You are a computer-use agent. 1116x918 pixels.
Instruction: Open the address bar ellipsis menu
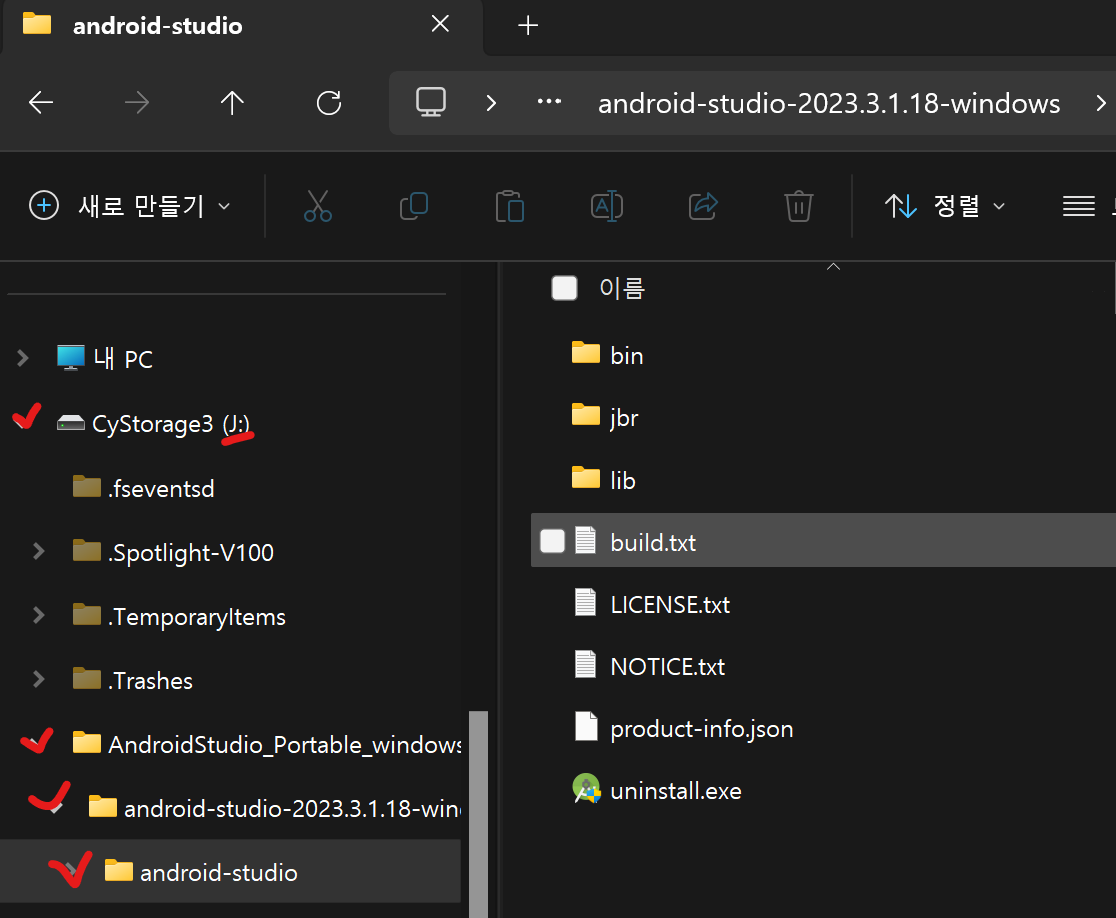pyautogui.click(x=549, y=102)
